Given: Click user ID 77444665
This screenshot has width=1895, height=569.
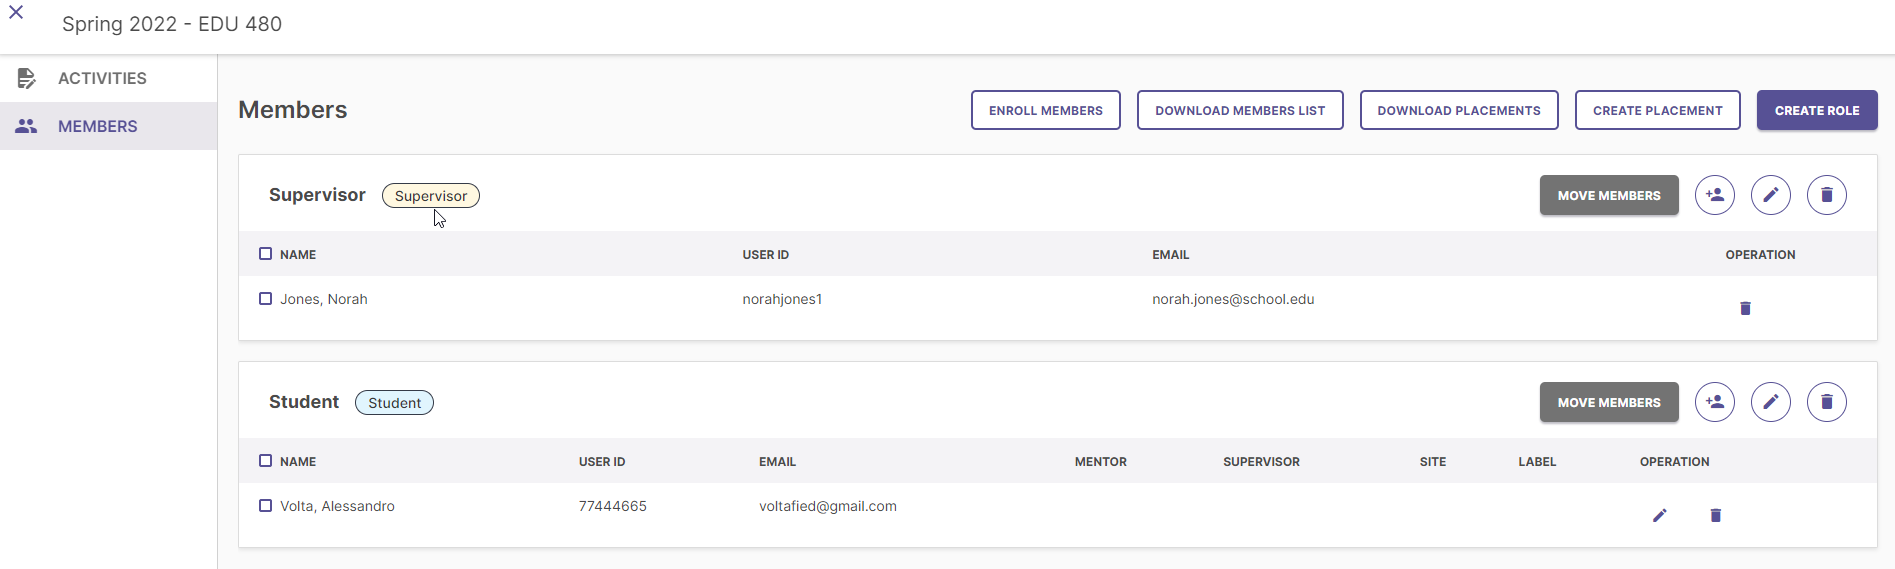Looking at the screenshot, I should pos(613,506).
